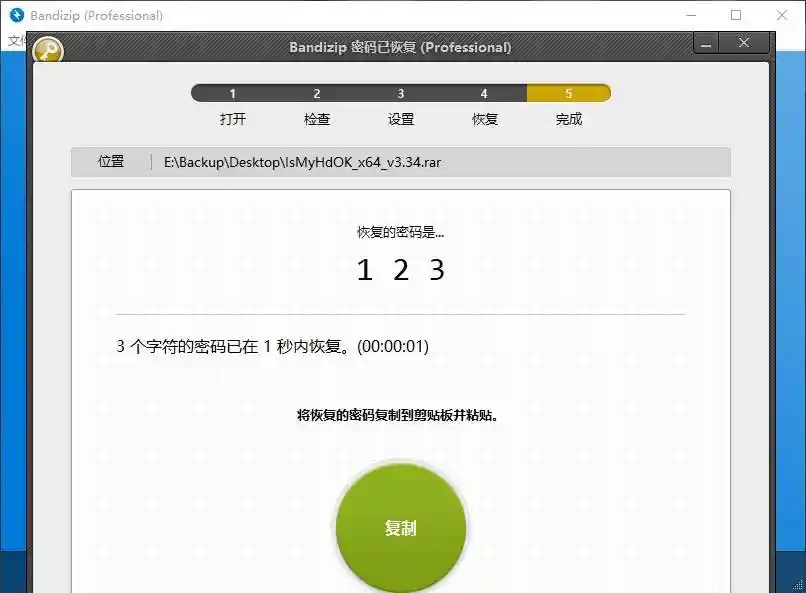Click the recovery time text (00:00:01)

(x=392, y=346)
